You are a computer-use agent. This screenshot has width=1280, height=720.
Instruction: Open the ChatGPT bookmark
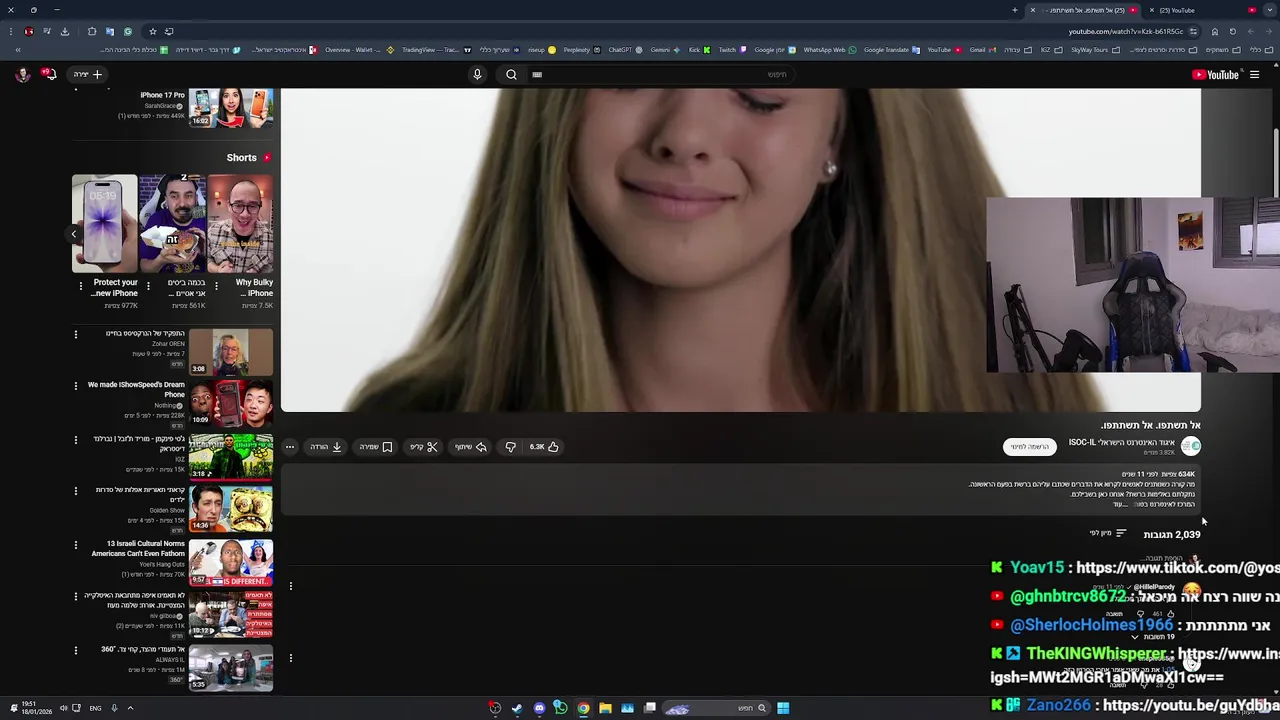(626, 49)
